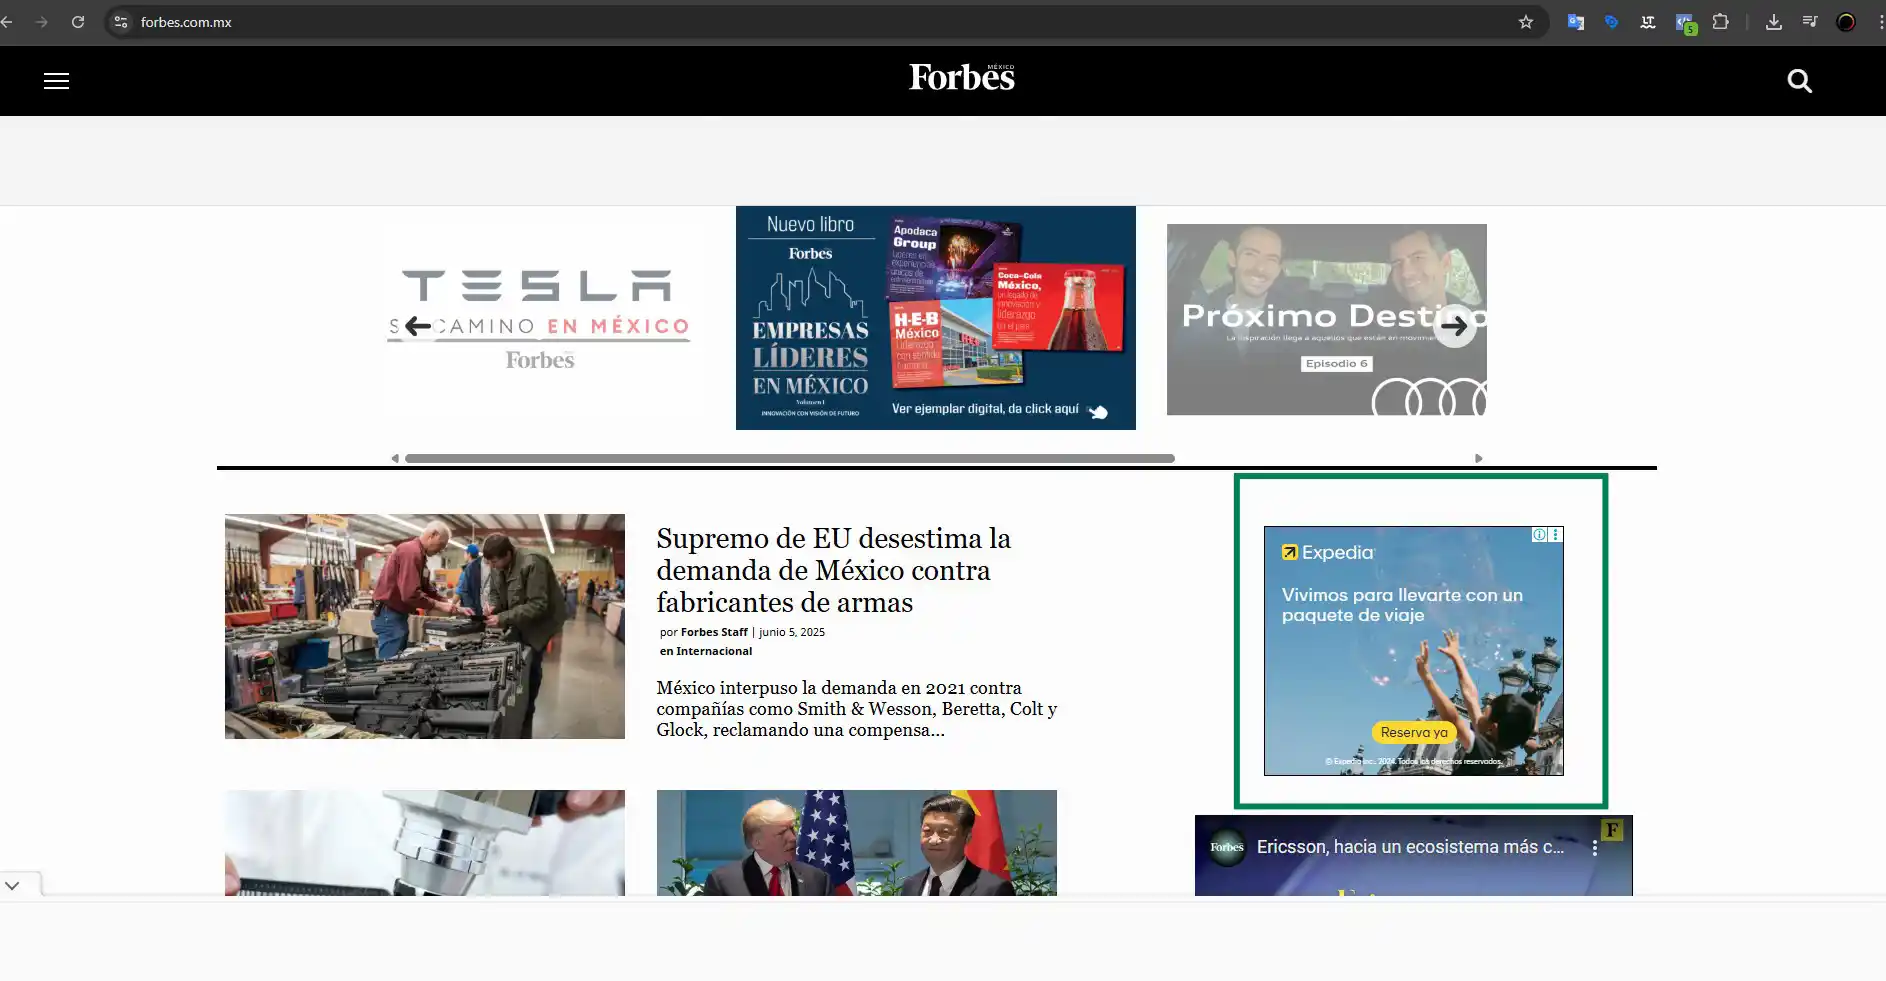This screenshot has width=1886, height=981.
Task: Open headline Supremo de EU desestima la demanda
Action: [x=834, y=570]
